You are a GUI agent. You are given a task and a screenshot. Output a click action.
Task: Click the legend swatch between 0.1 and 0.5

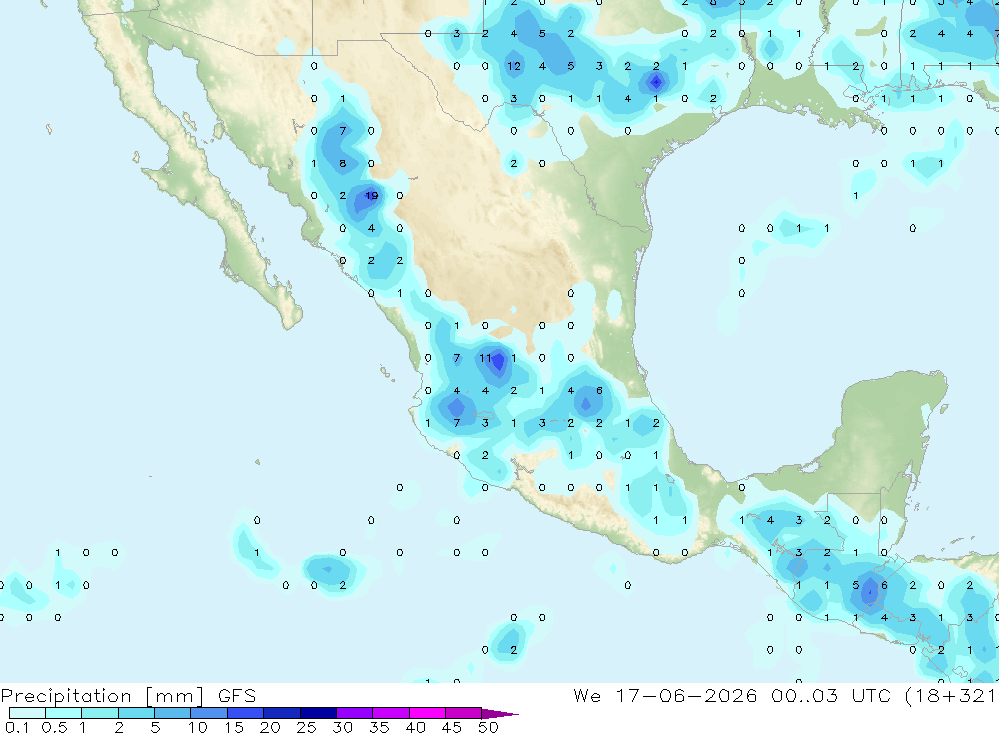click(27, 713)
